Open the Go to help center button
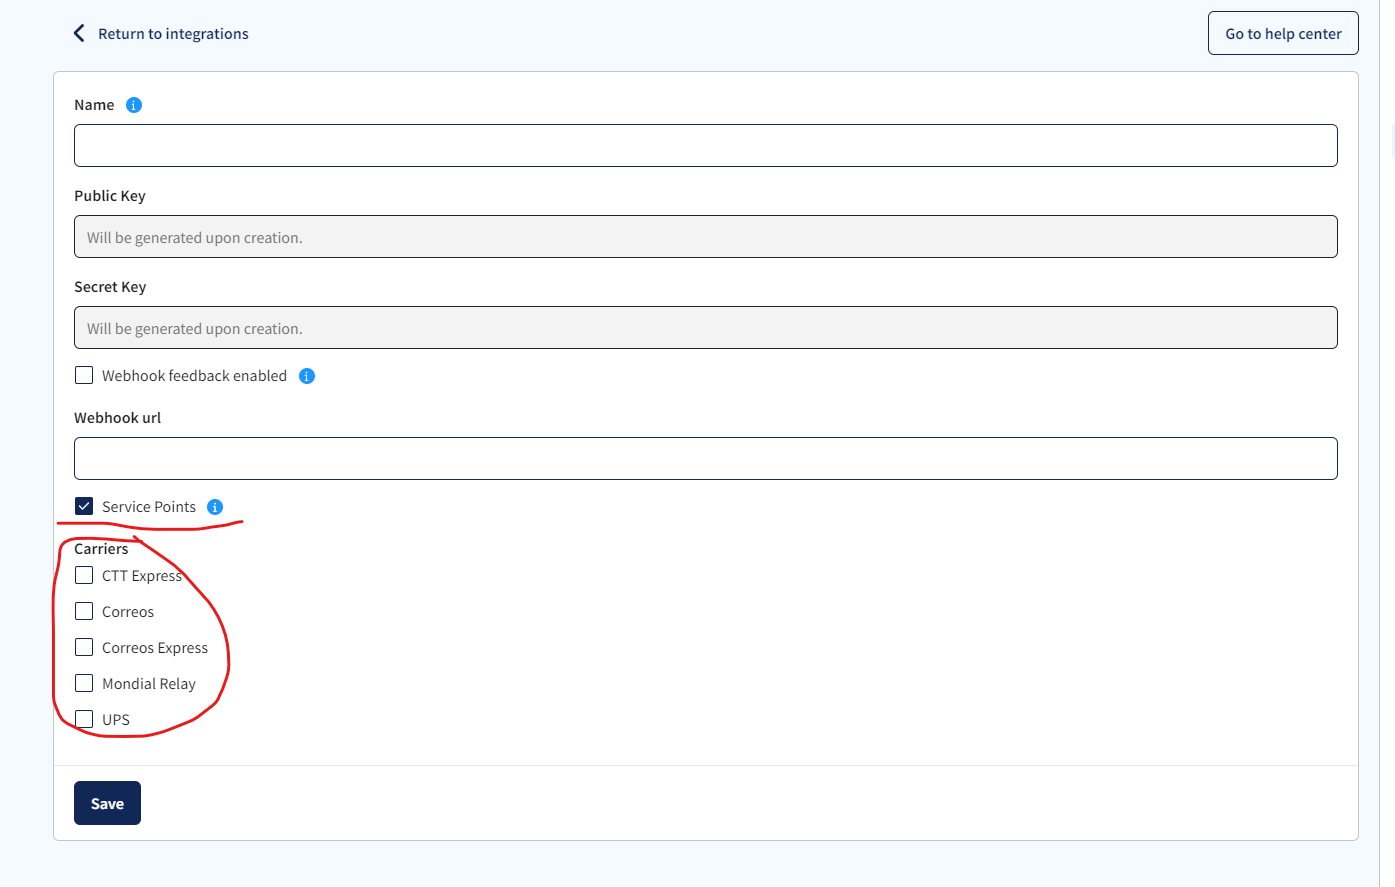1395x887 pixels. [1283, 33]
